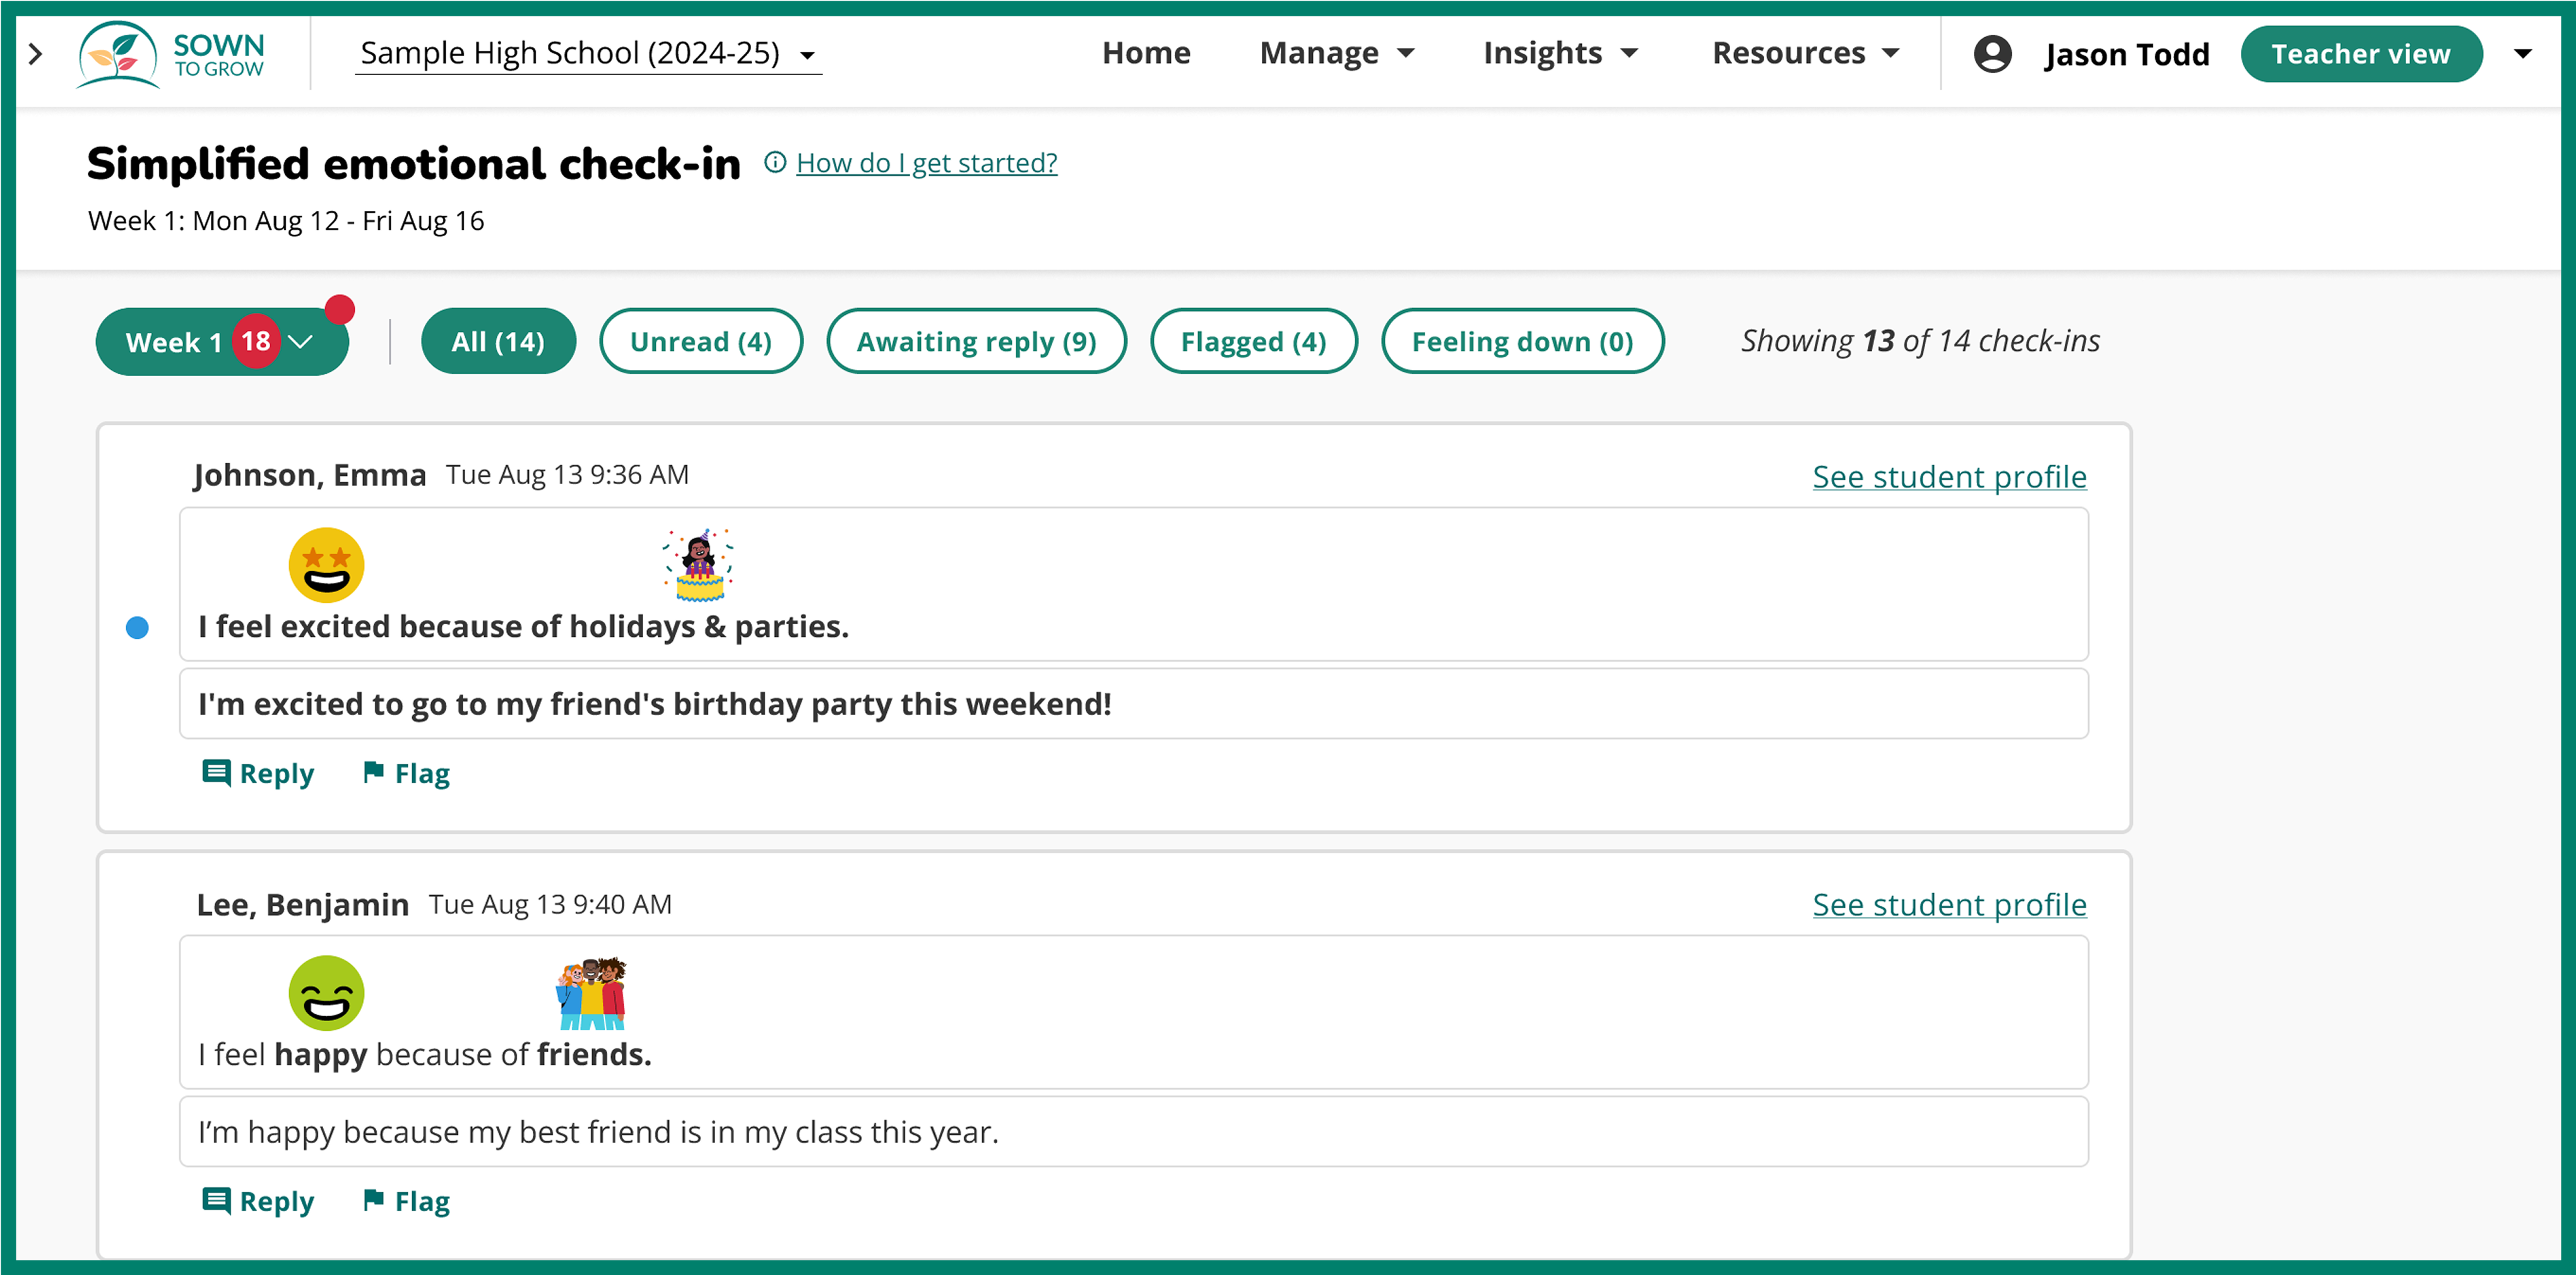2576x1275 pixels.
Task: Expand the collapsed sidebar chevron
Action: click(x=36, y=54)
